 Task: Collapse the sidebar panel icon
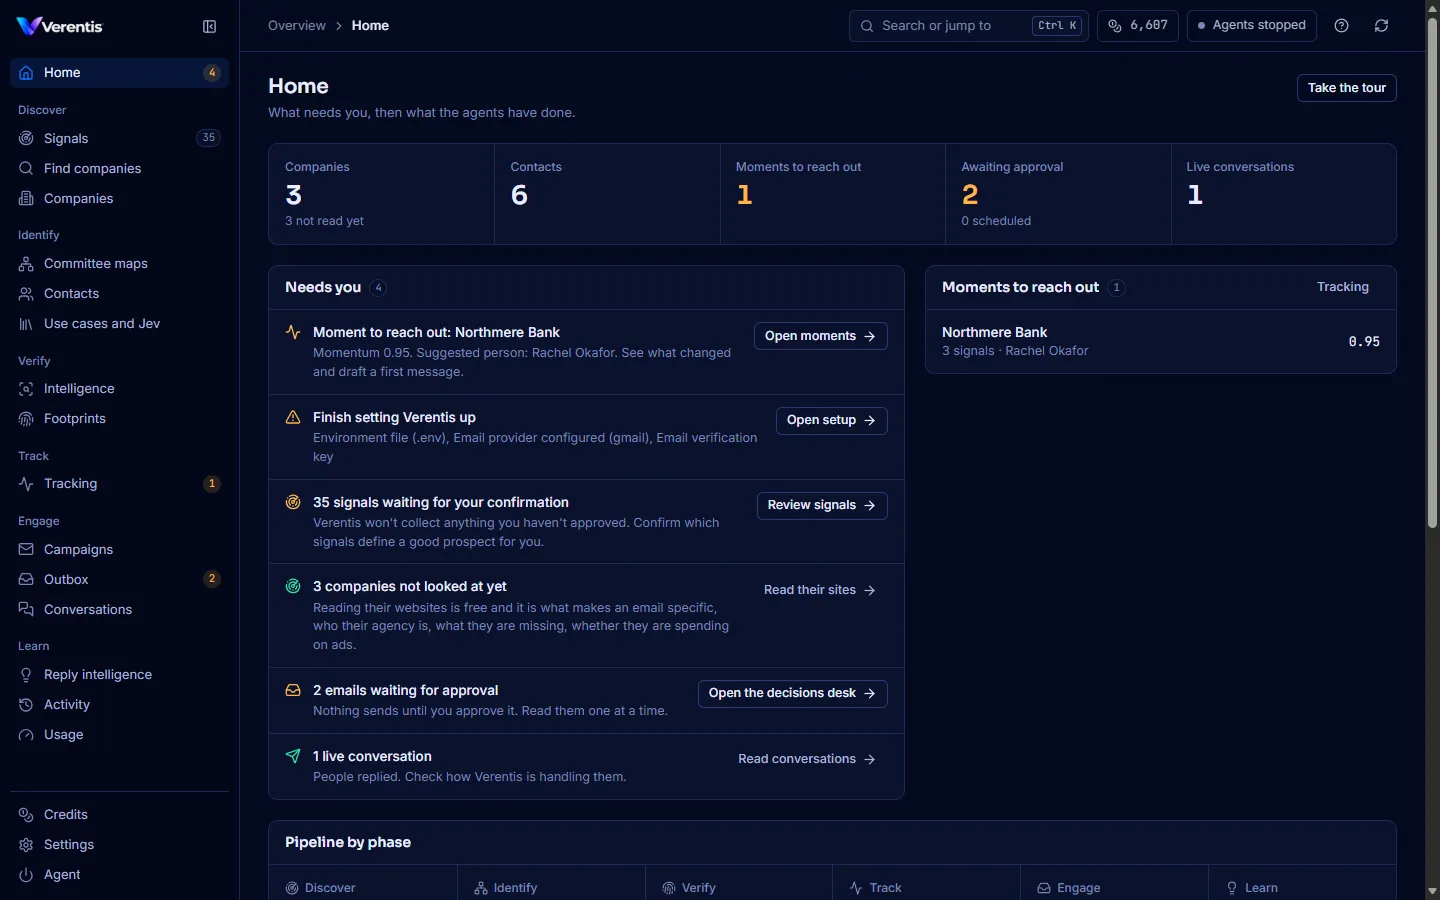pyautogui.click(x=209, y=27)
